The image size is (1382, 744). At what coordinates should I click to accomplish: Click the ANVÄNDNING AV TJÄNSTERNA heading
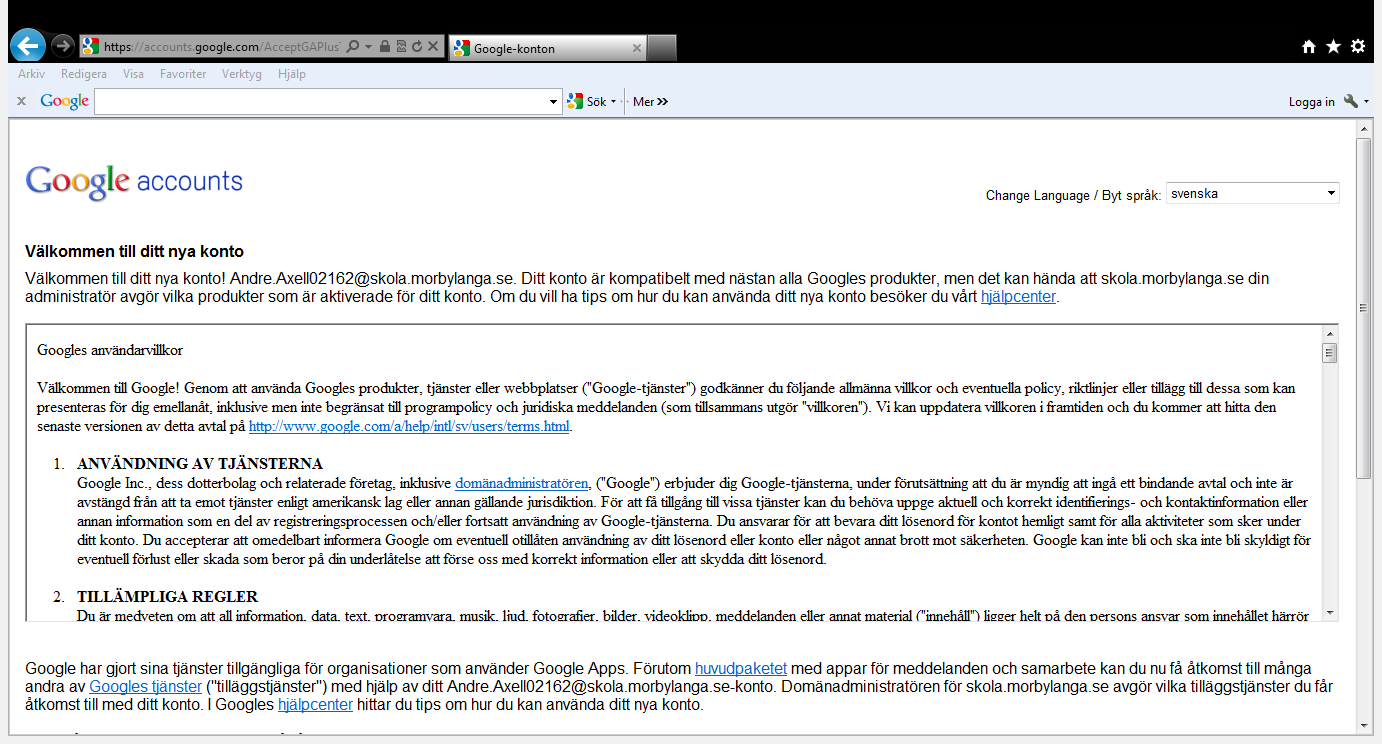point(200,464)
